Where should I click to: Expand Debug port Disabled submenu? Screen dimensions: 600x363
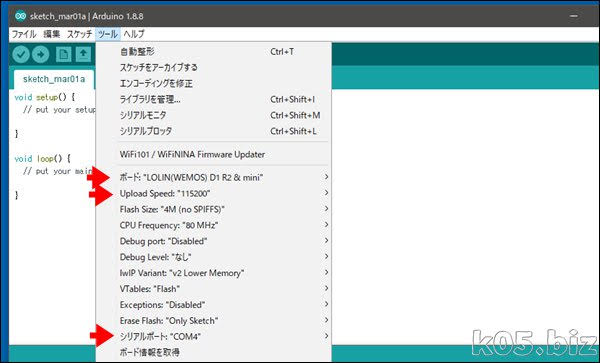pos(214,241)
